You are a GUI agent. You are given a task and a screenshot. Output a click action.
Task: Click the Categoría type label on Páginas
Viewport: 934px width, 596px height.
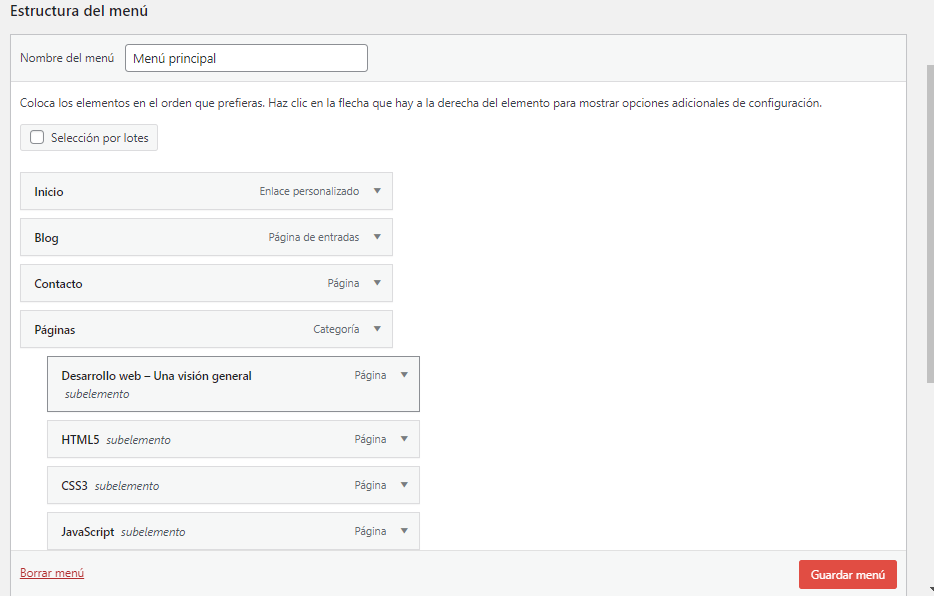tap(336, 329)
